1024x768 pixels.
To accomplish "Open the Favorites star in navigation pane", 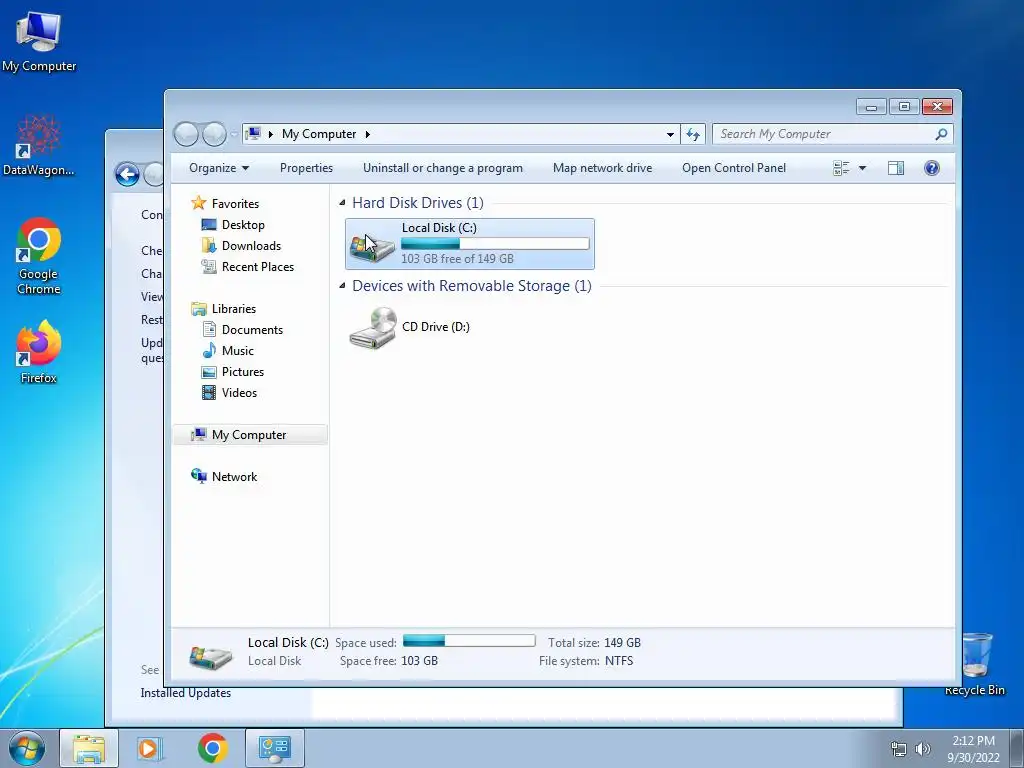I will [x=199, y=203].
